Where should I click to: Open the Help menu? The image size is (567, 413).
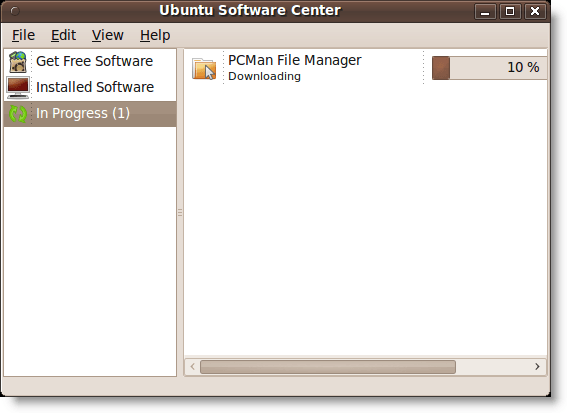point(155,35)
